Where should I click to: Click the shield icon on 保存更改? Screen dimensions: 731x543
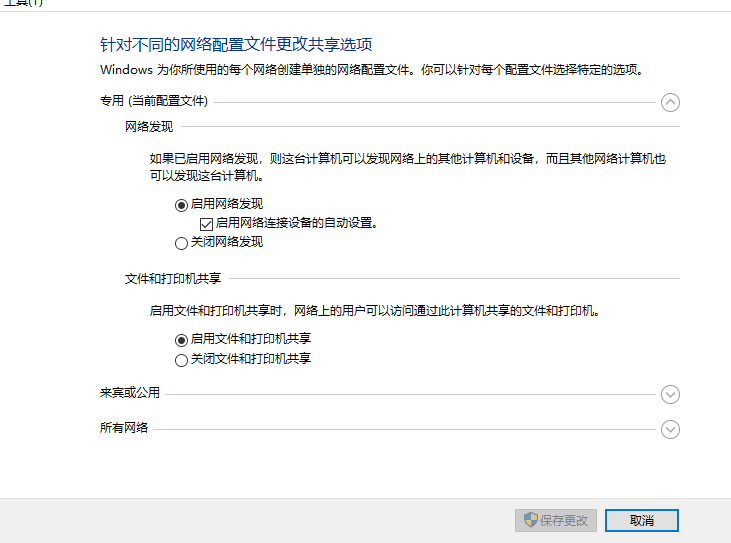pos(531,520)
